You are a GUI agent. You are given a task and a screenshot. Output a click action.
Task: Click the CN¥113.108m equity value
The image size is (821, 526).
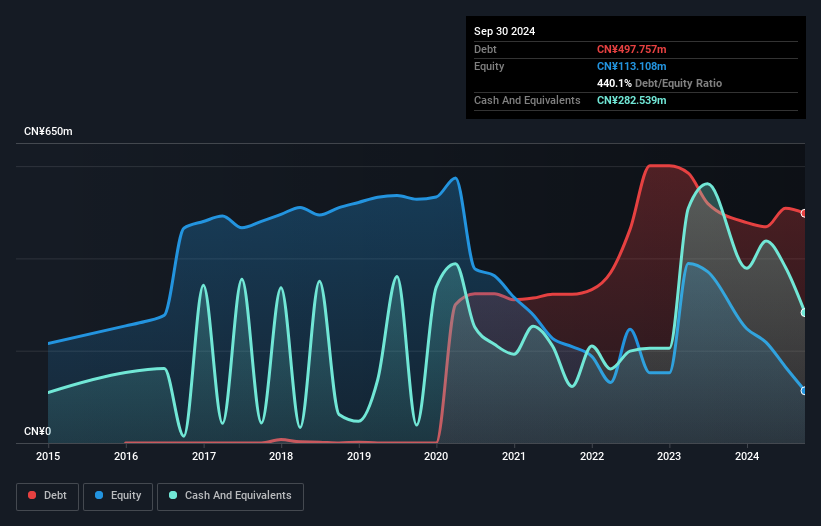631,66
